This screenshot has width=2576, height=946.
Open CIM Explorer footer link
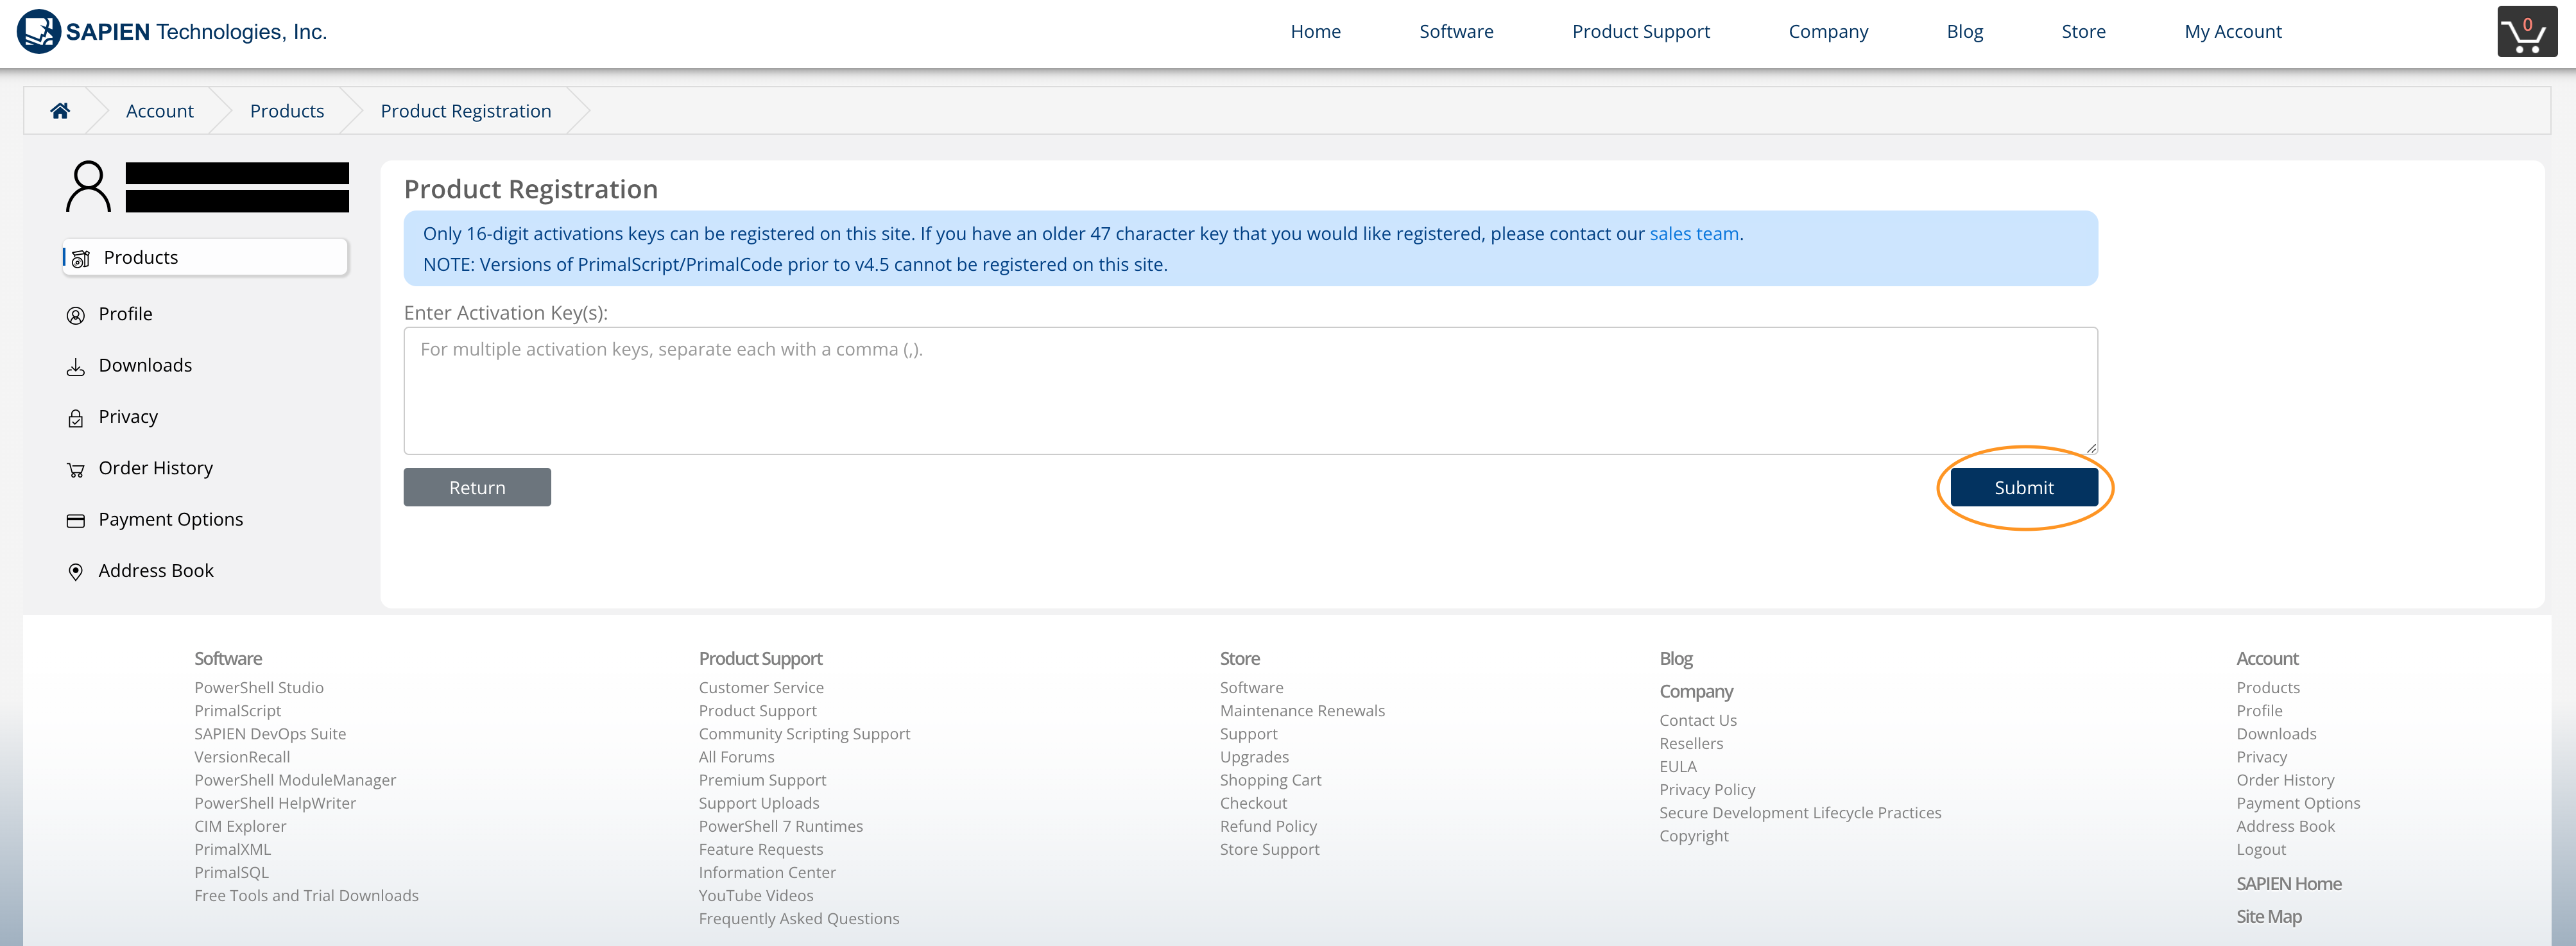[x=240, y=826]
